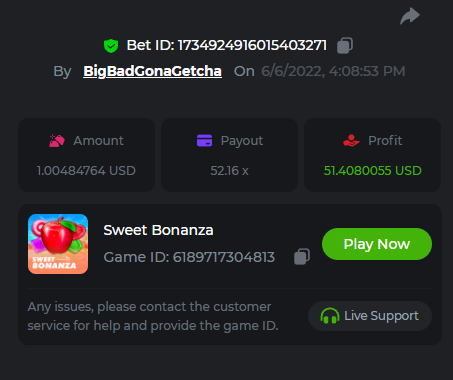453x380 pixels.
Task: Click the share arrow icon
Action: tap(410, 16)
